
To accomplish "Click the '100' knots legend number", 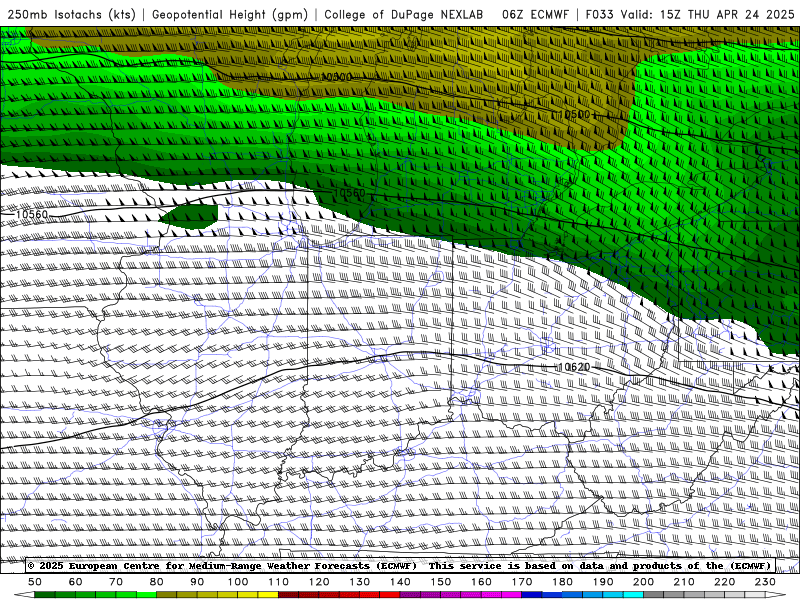I will pyautogui.click(x=238, y=582).
